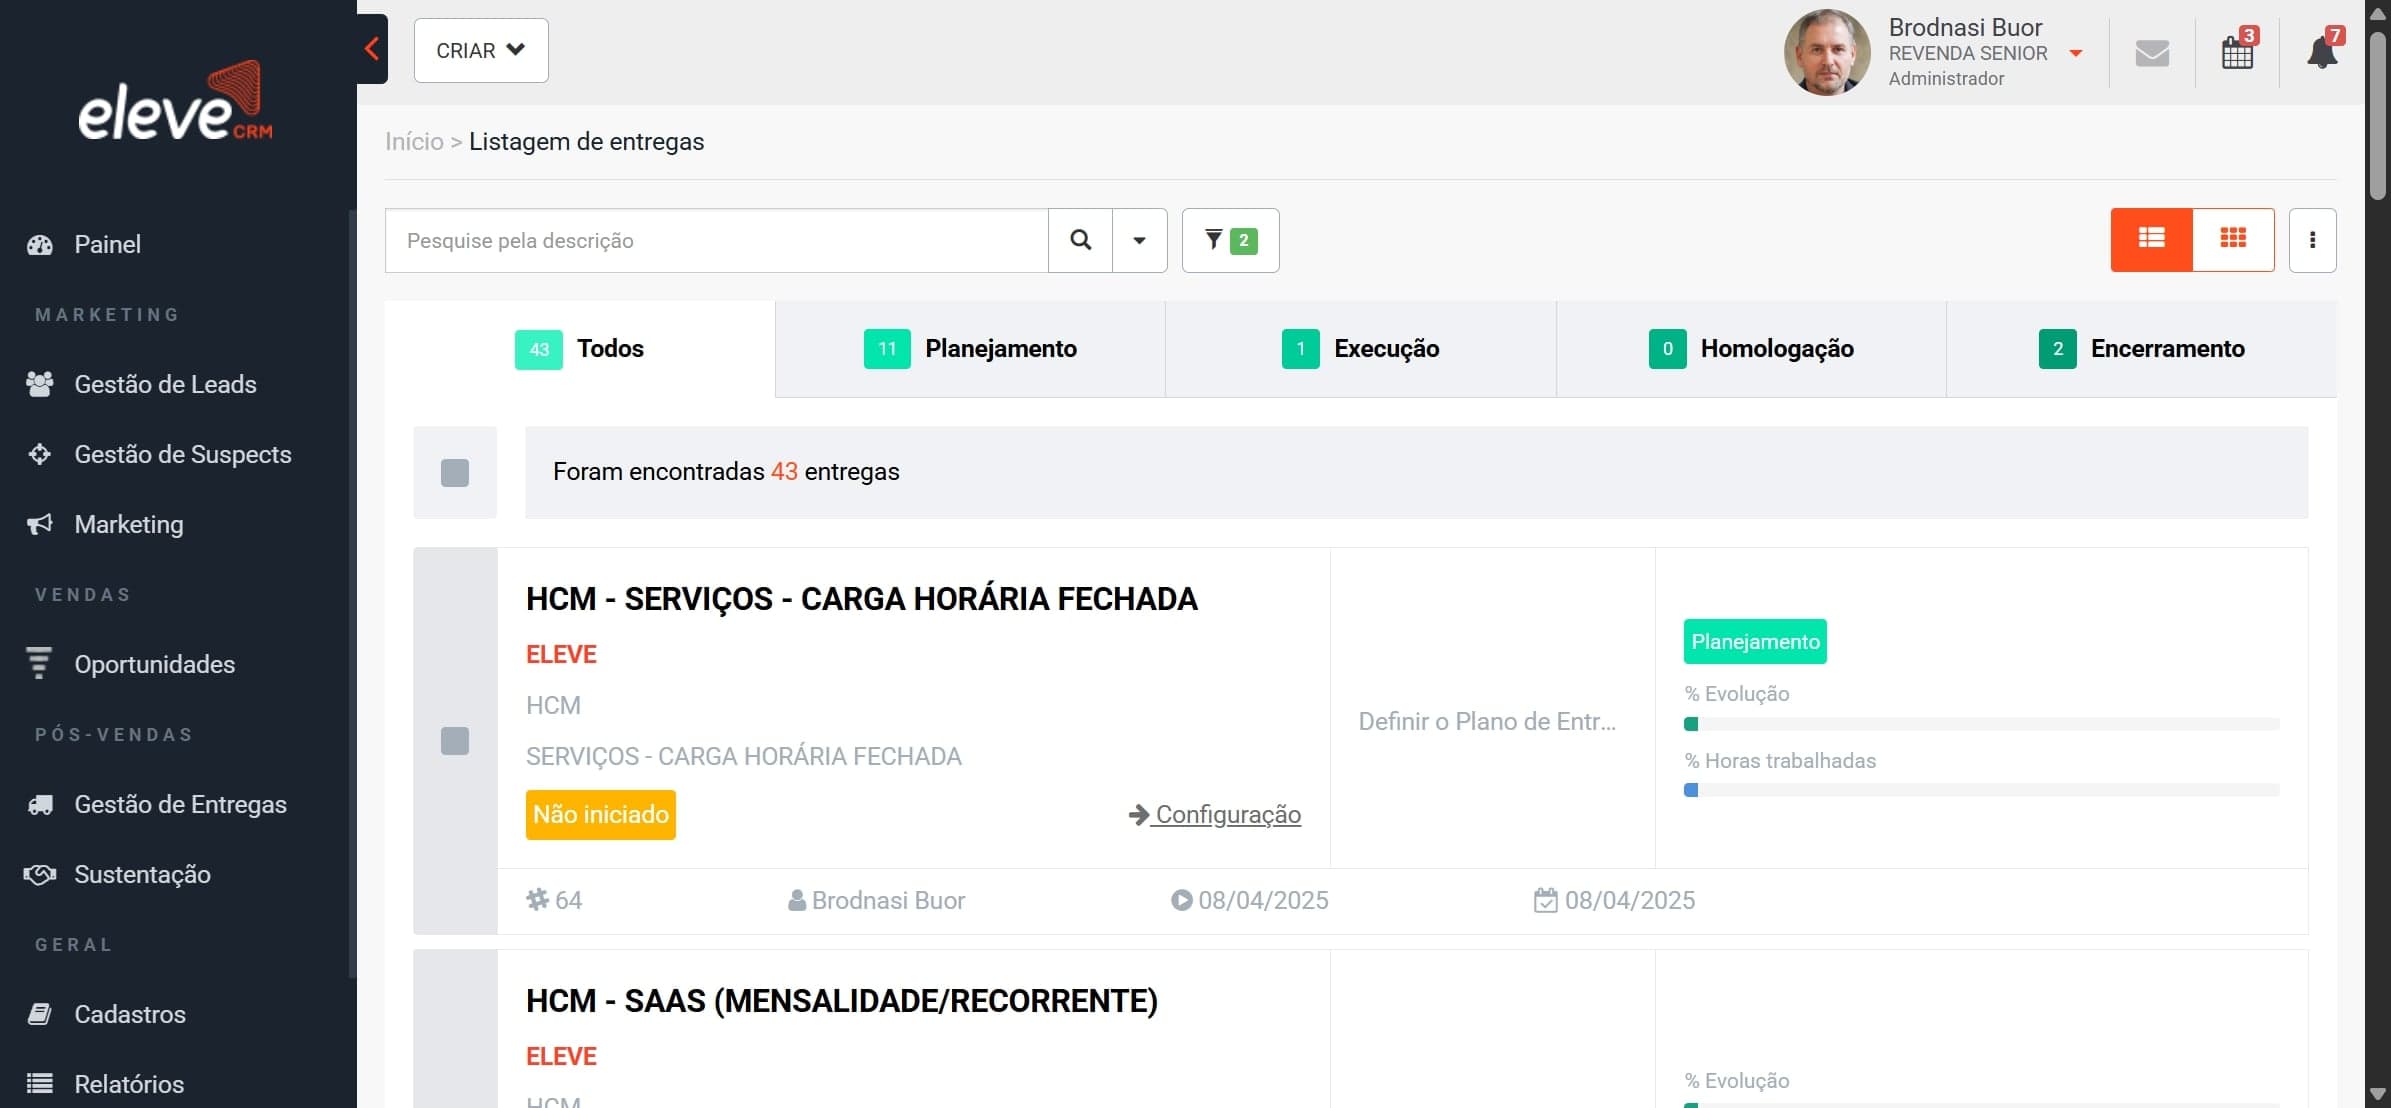Click 'Definir o Plano de Entr...' text
This screenshot has width=2391, height=1108.
(x=1487, y=721)
